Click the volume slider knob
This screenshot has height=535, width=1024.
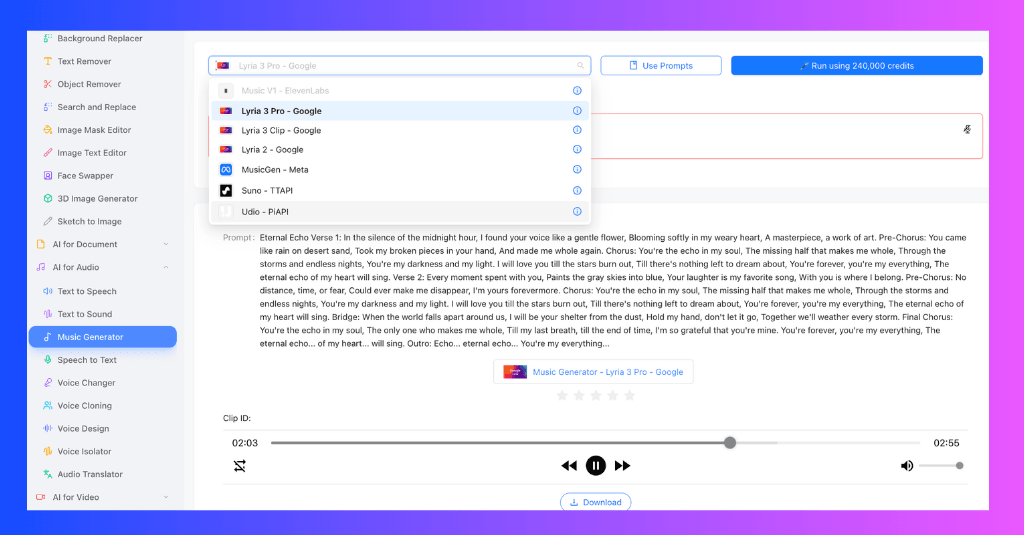[959, 466]
